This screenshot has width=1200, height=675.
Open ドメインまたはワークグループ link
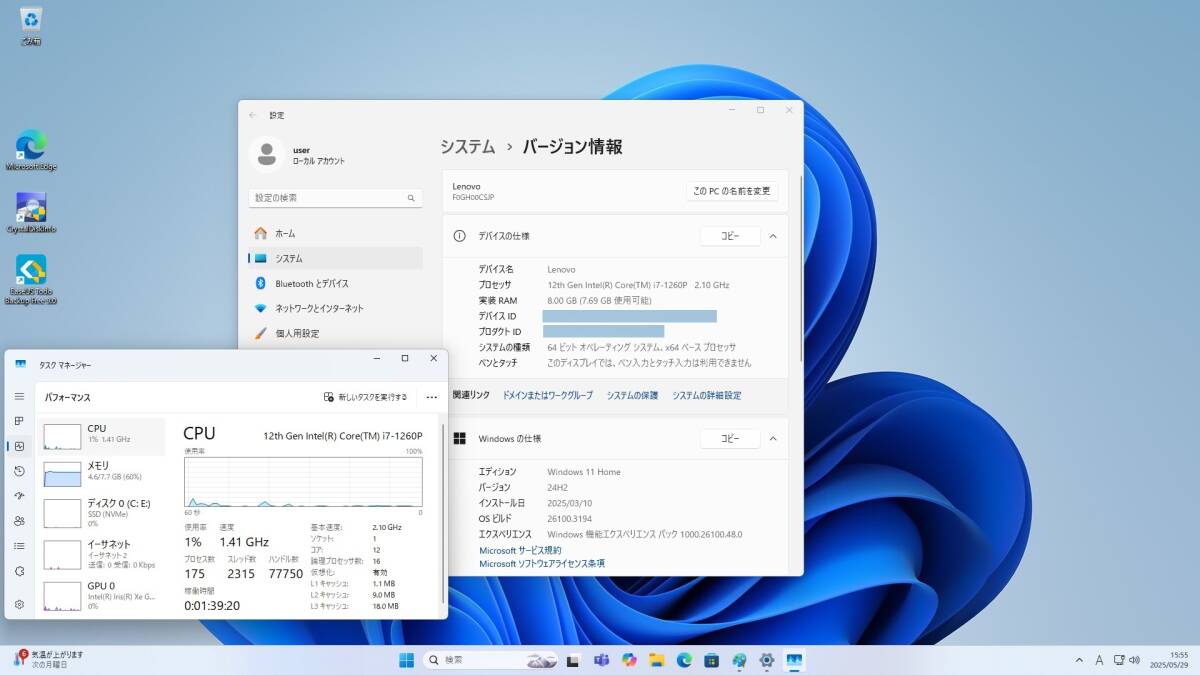[x=547, y=395]
